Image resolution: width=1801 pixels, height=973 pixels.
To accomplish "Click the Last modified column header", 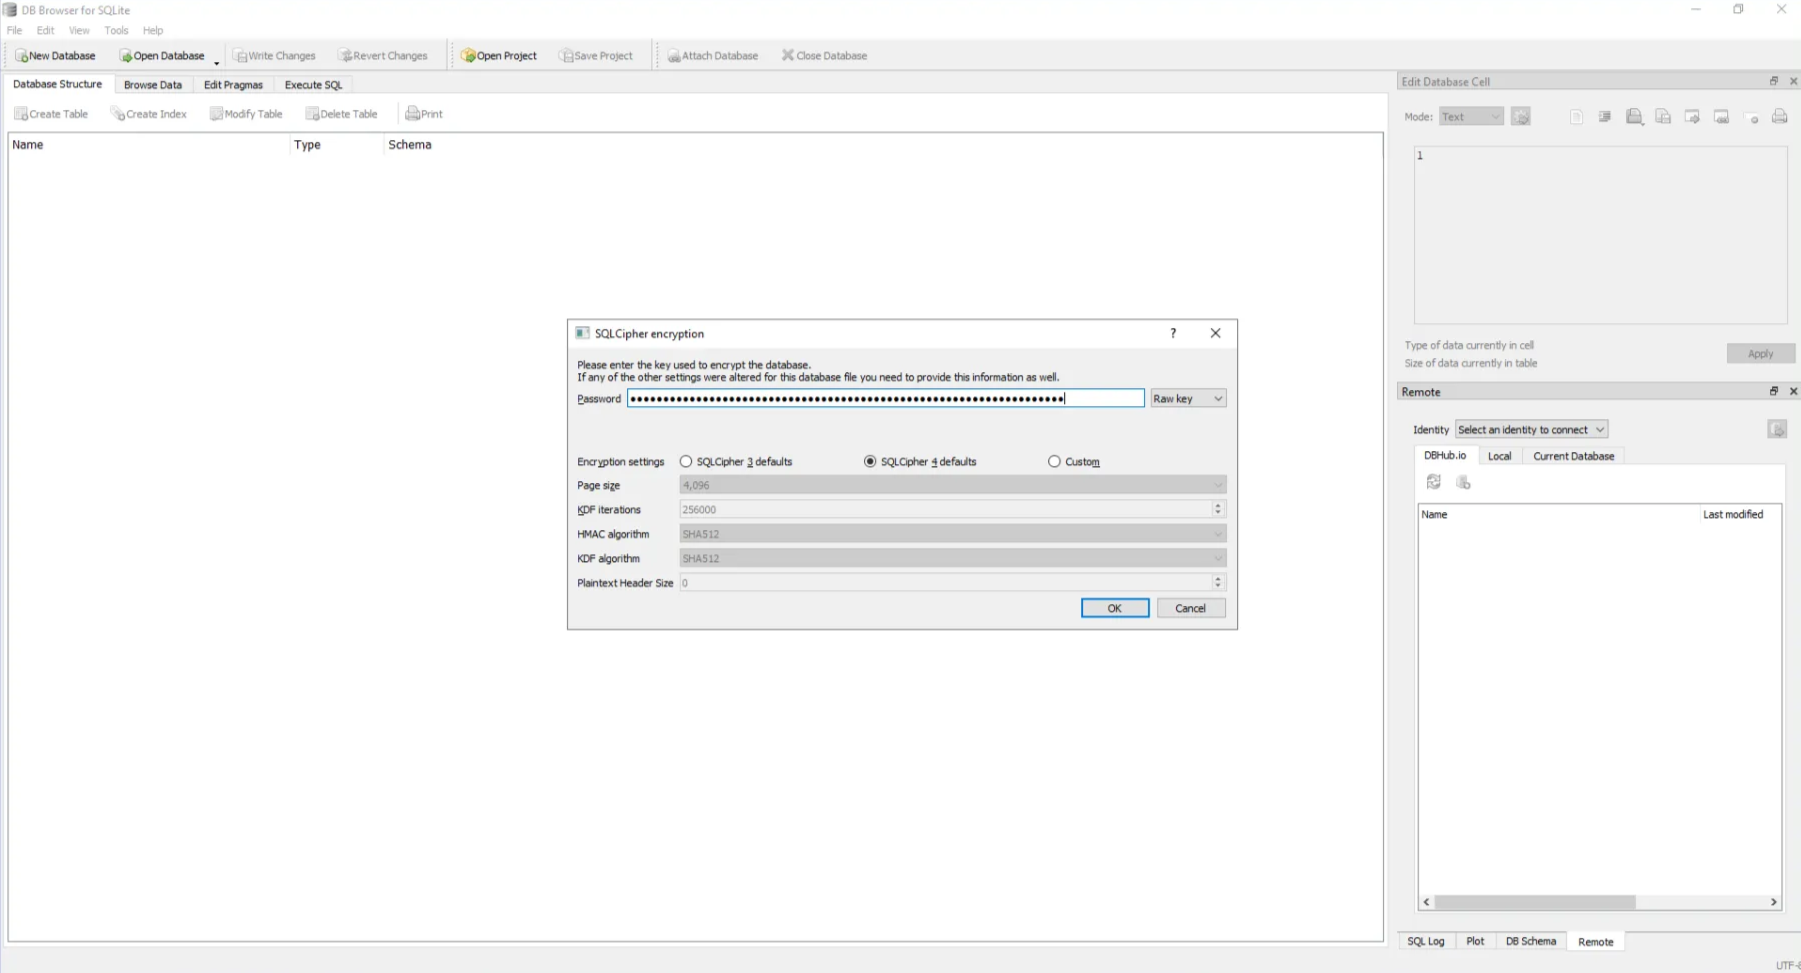I will point(1733,514).
